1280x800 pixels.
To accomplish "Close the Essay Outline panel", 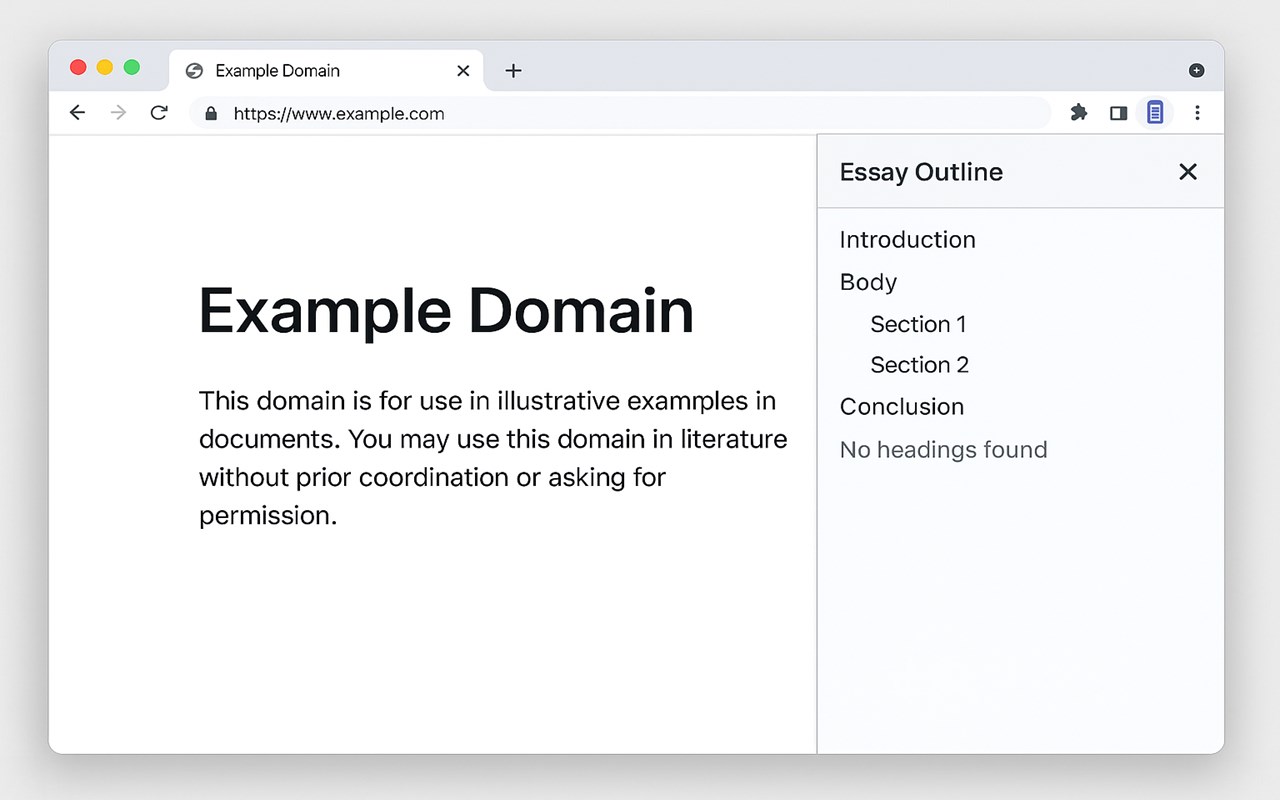I will [1188, 172].
